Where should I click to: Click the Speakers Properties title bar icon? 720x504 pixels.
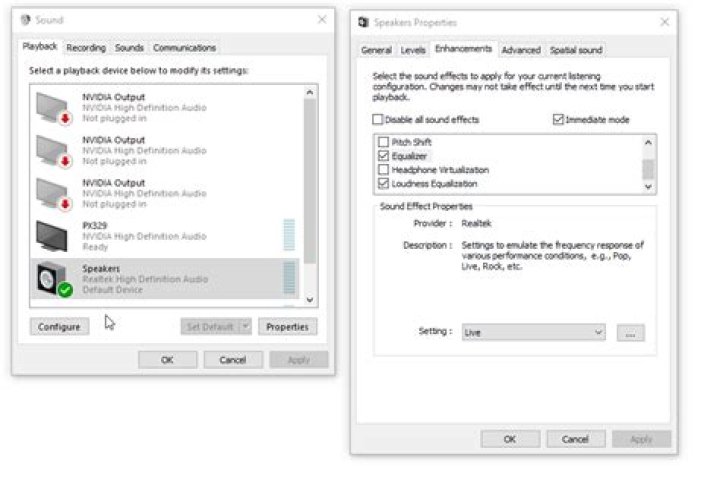point(363,22)
